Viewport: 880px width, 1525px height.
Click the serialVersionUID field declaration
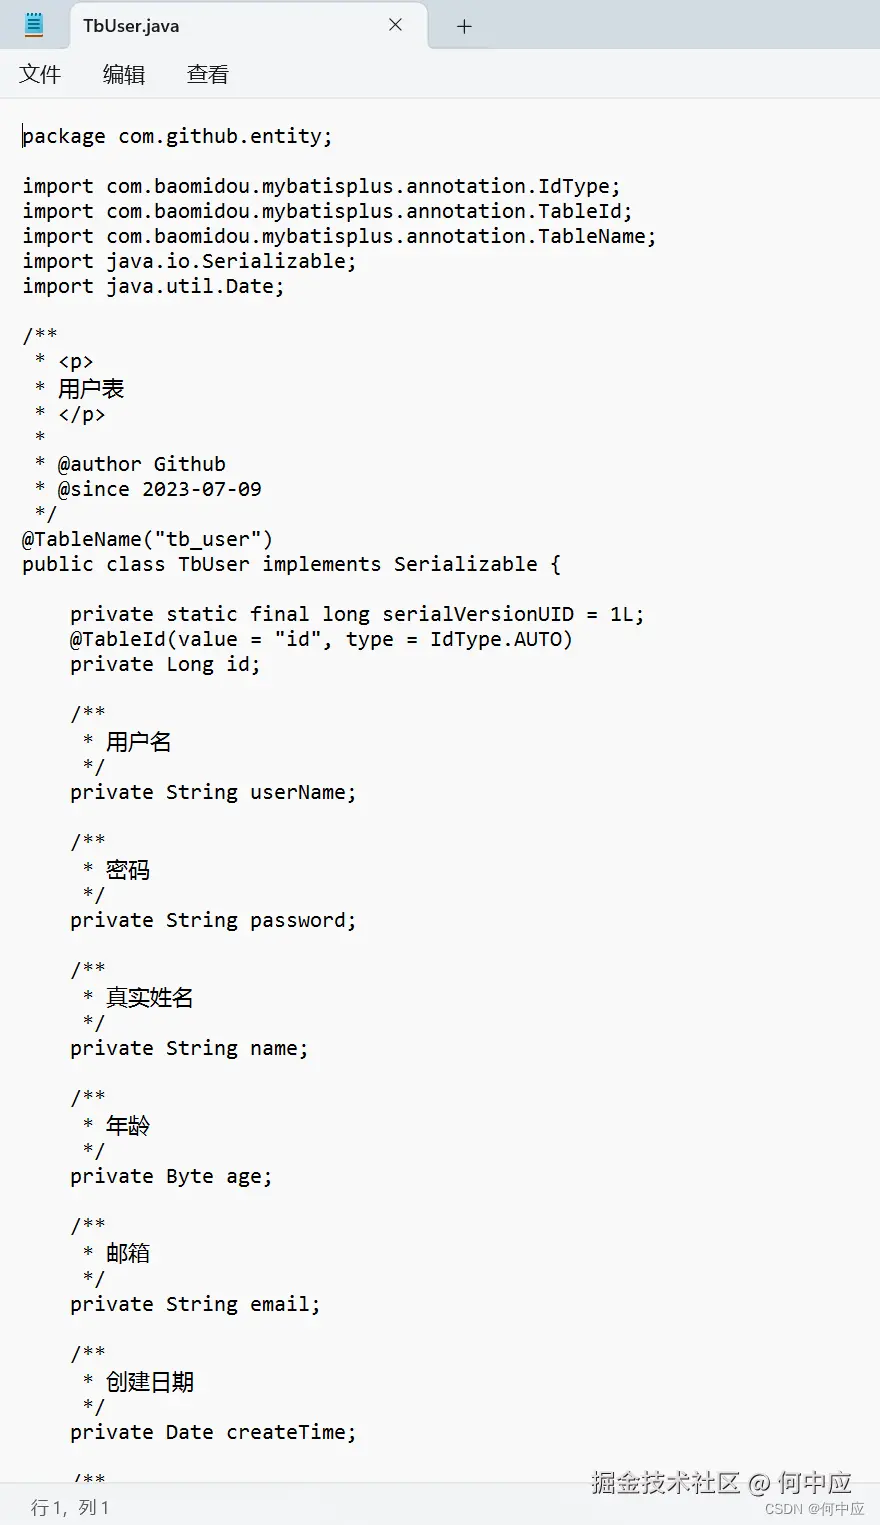[357, 614]
